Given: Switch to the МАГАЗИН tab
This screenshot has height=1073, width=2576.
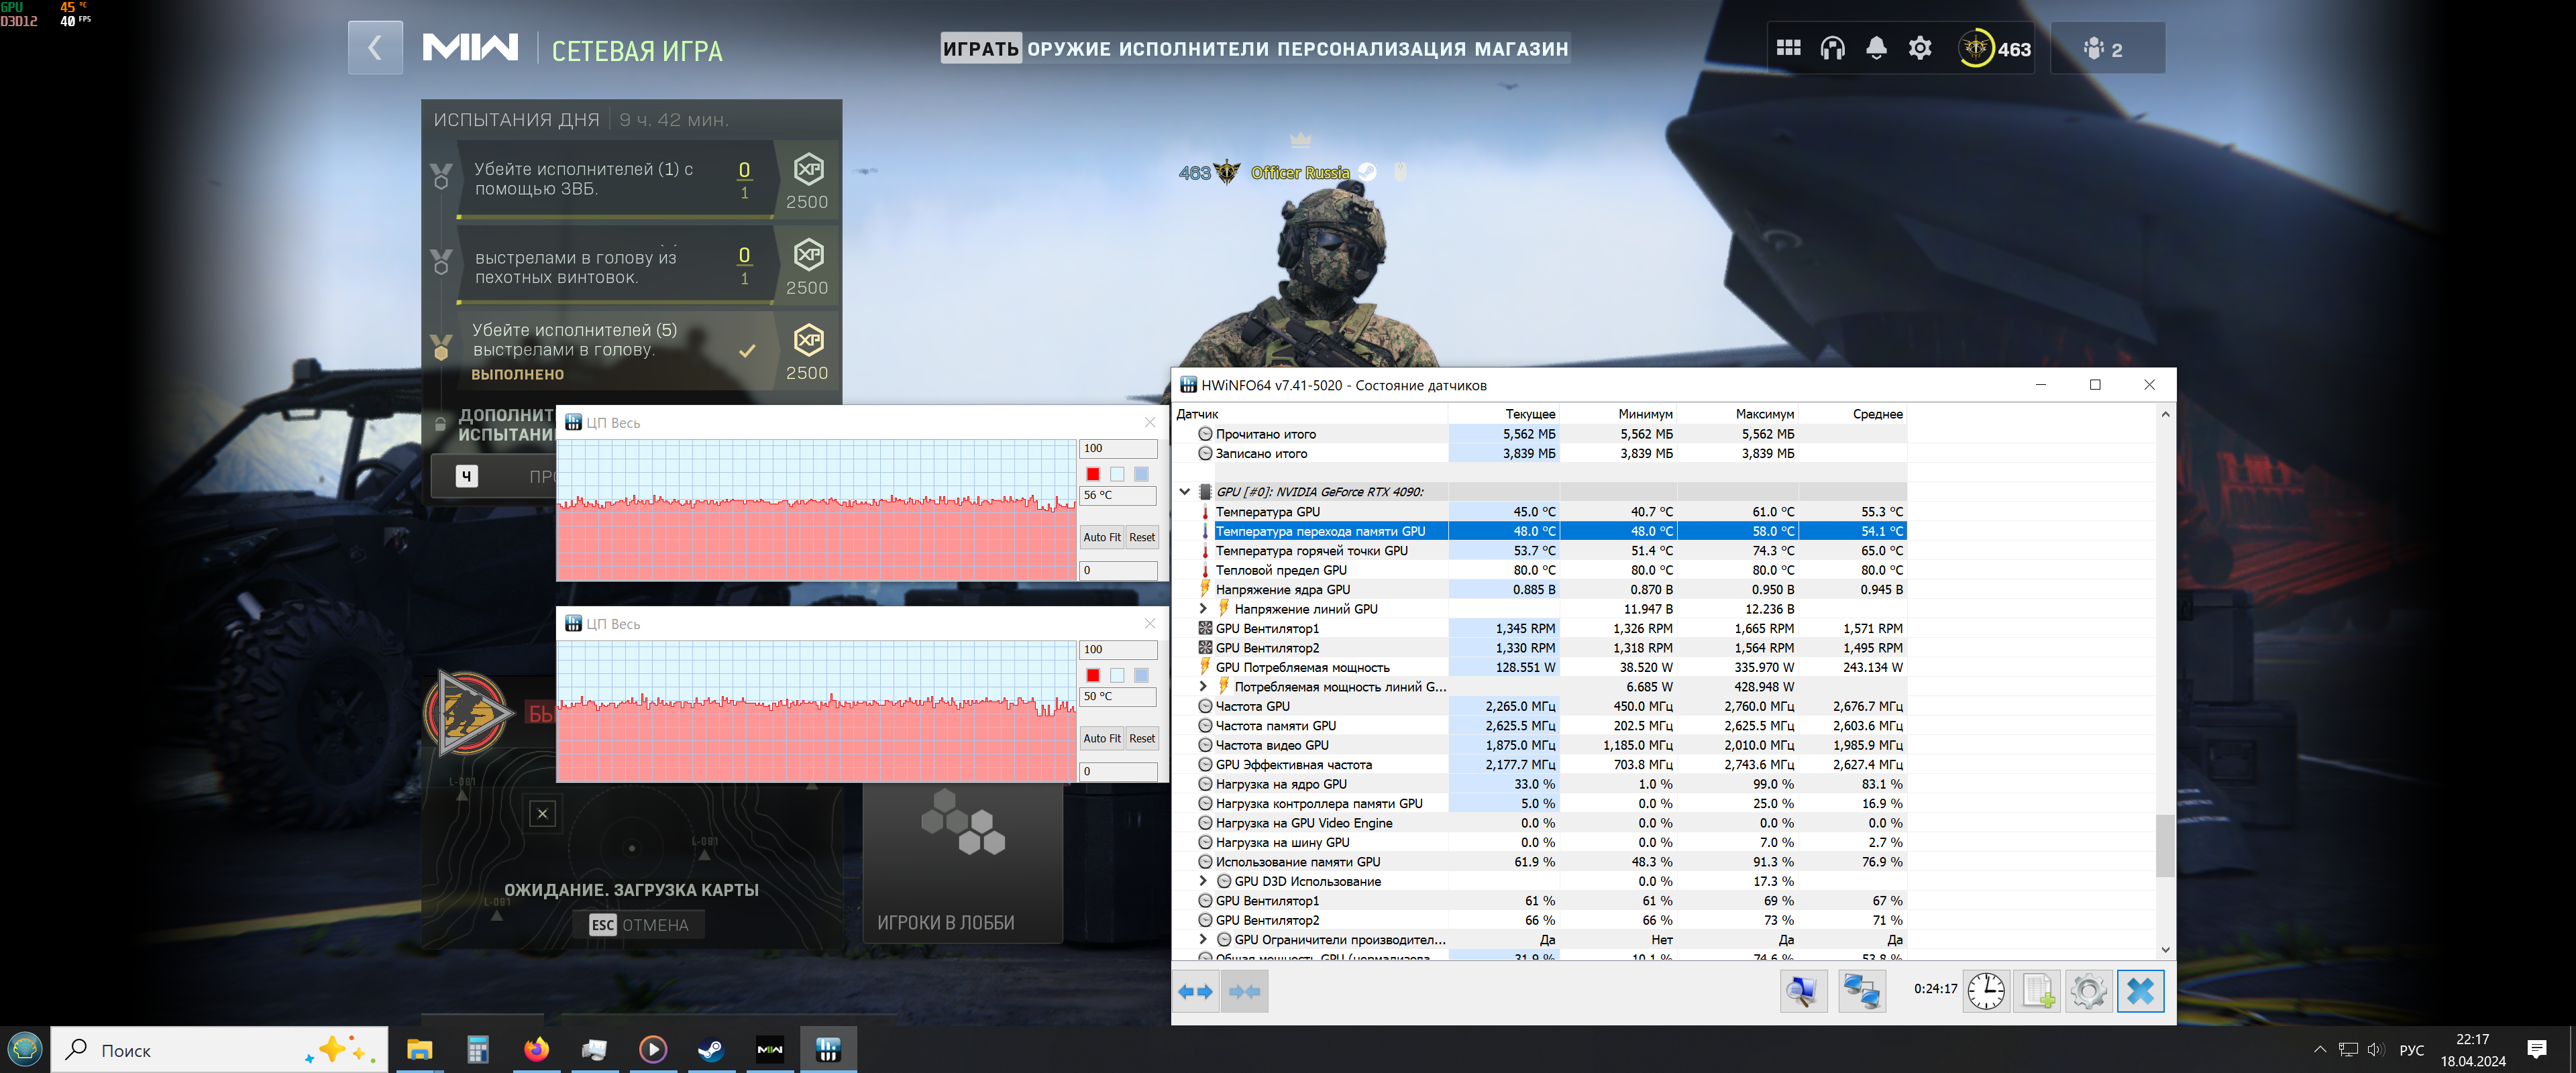Looking at the screenshot, I should point(1521,49).
